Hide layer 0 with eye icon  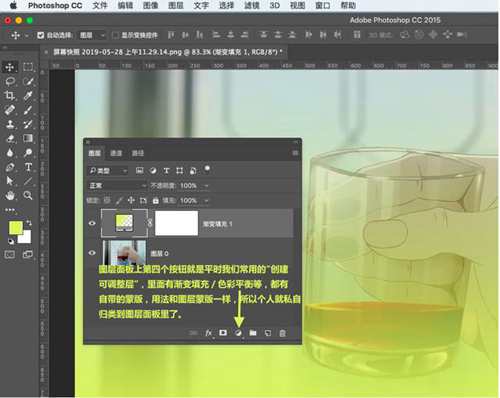click(x=92, y=253)
